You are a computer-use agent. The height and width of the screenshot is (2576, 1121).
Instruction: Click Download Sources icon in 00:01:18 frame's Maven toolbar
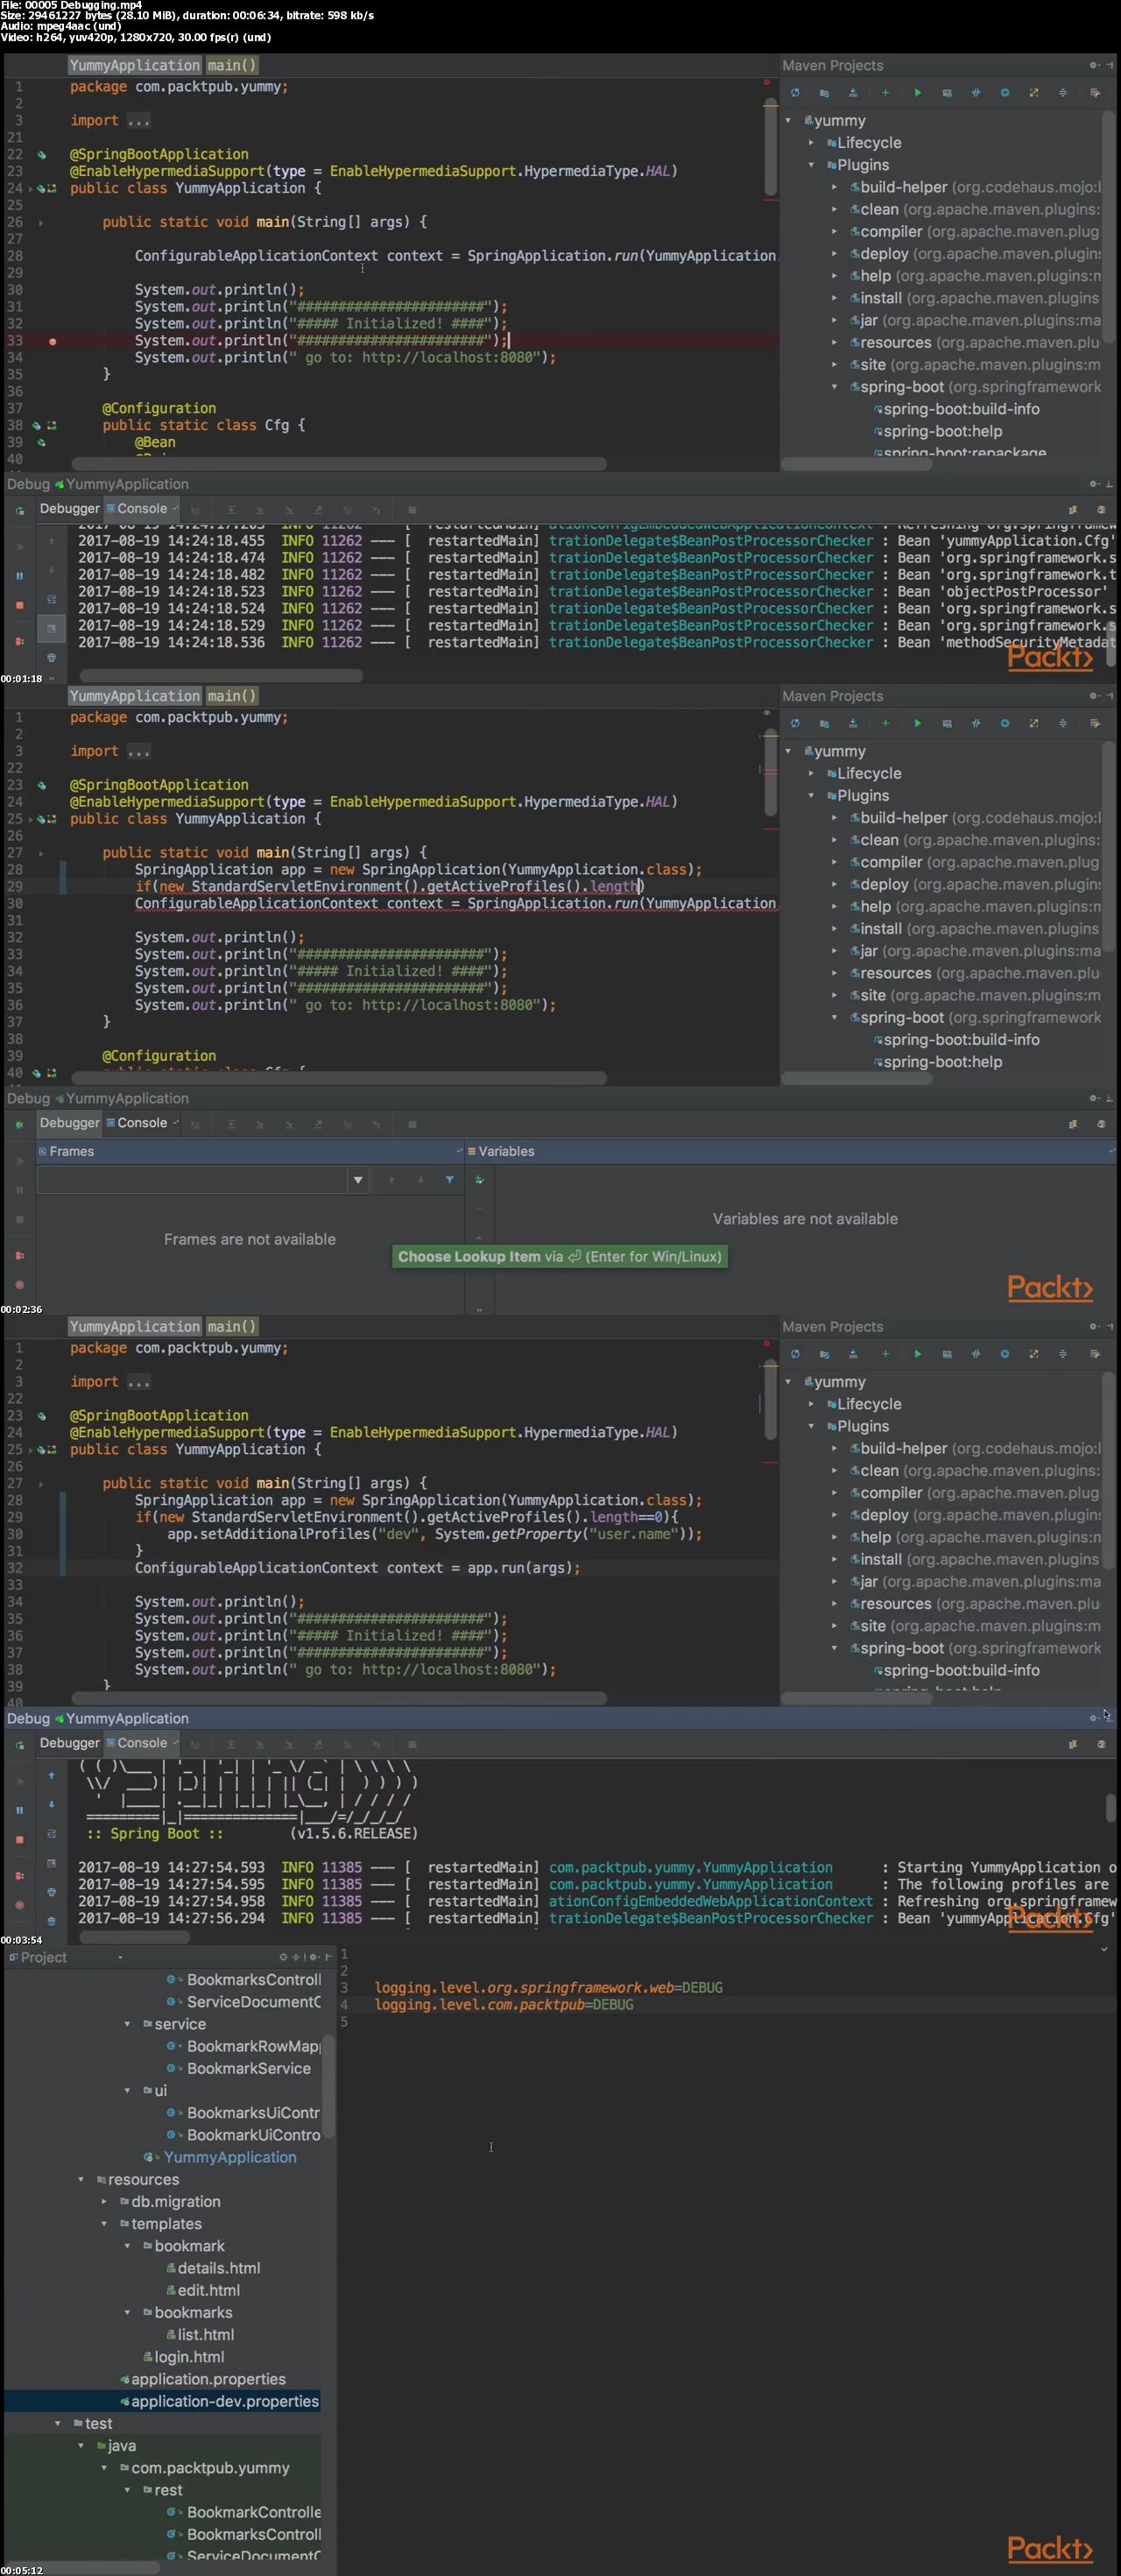click(853, 93)
